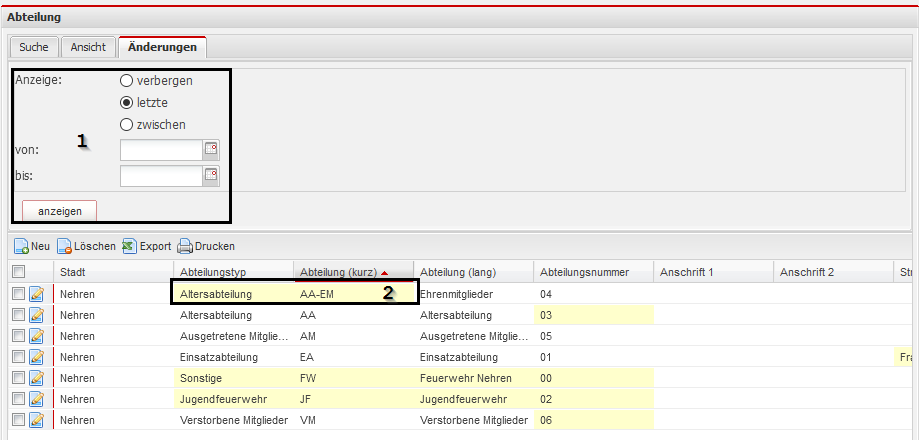Edit the Einsatzabteilung row via pencil icon
Screen dimensions: 919x440
tap(37, 357)
